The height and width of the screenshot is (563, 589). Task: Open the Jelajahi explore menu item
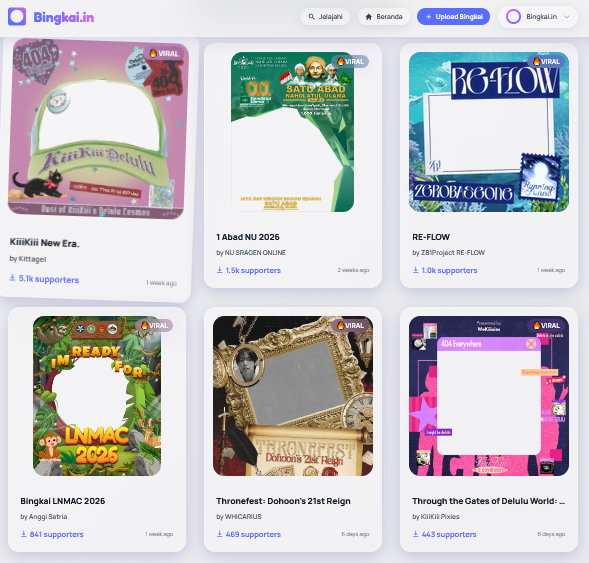(325, 17)
